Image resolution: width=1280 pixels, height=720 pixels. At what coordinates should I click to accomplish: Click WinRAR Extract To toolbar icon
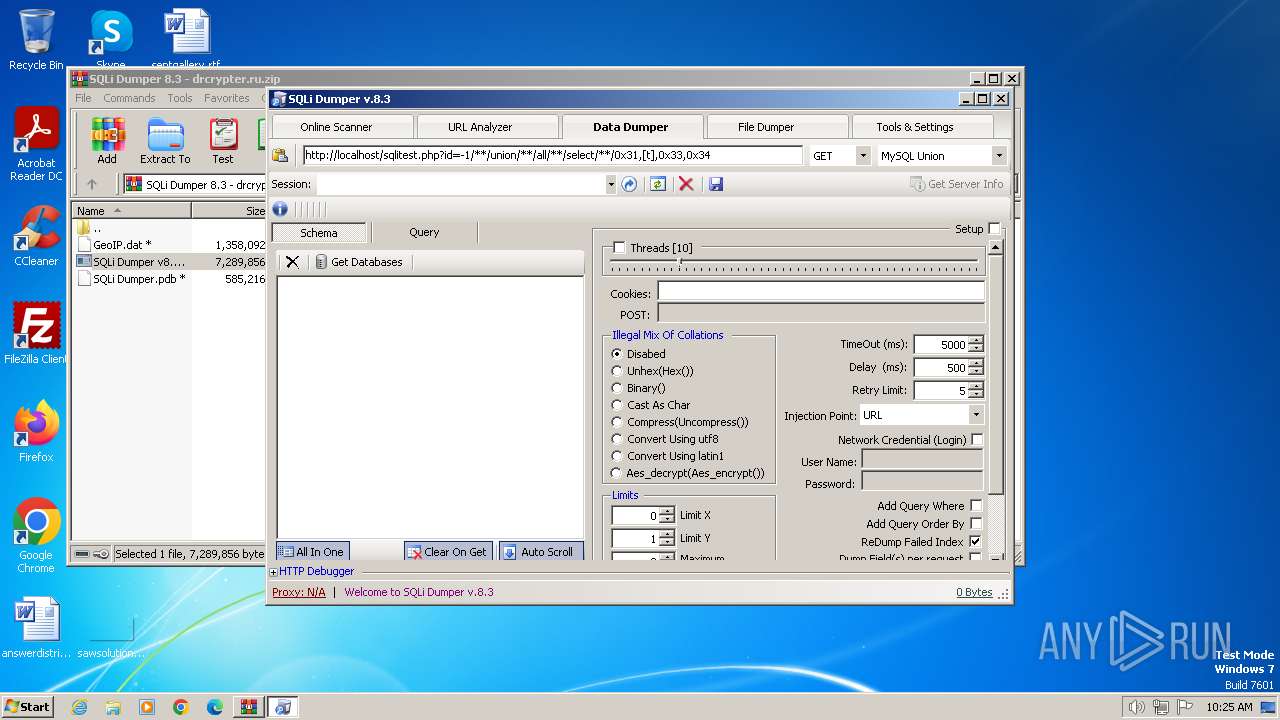click(165, 141)
